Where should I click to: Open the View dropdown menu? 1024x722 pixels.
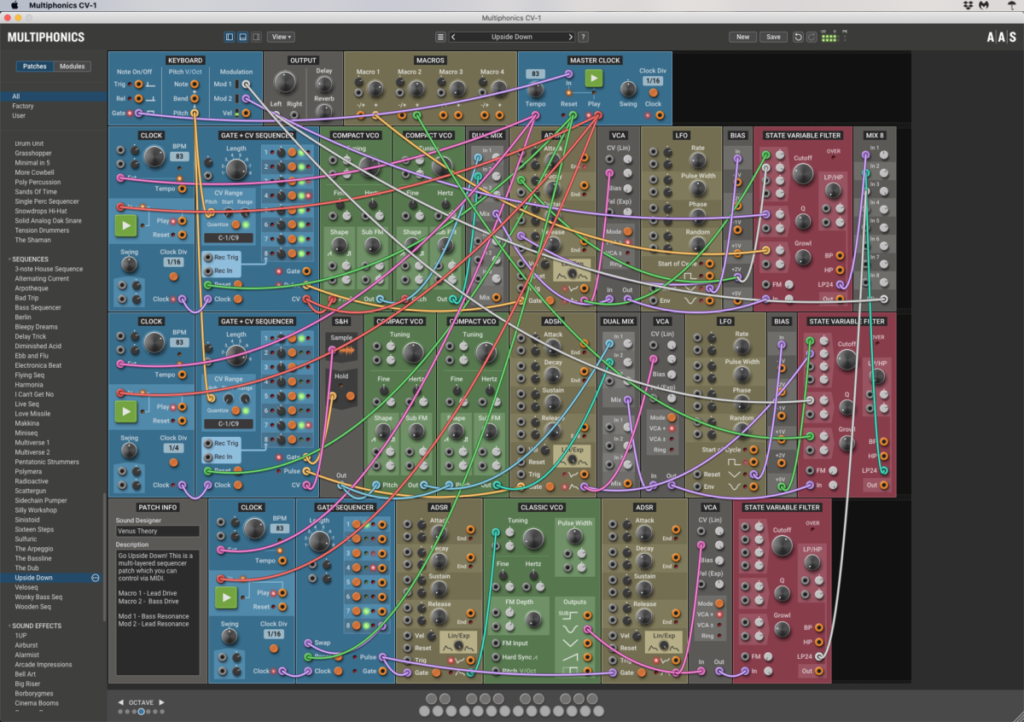coord(280,37)
